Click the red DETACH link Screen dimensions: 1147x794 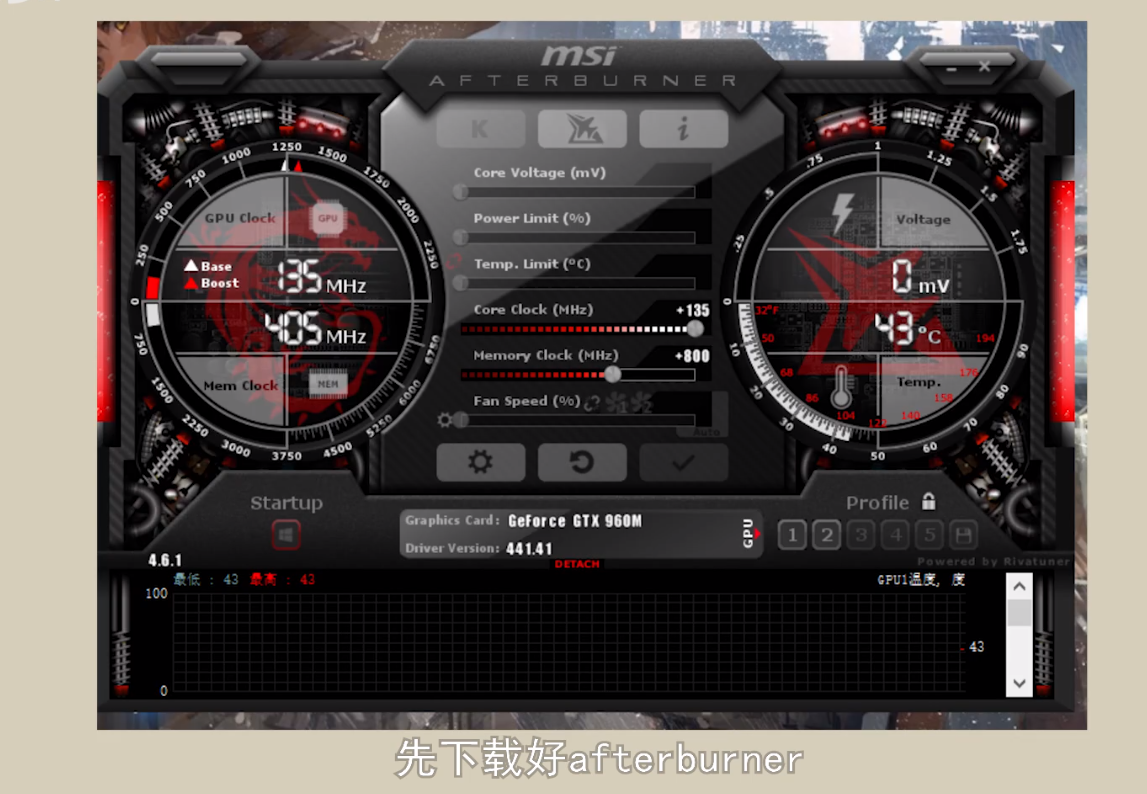click(577, 564)
